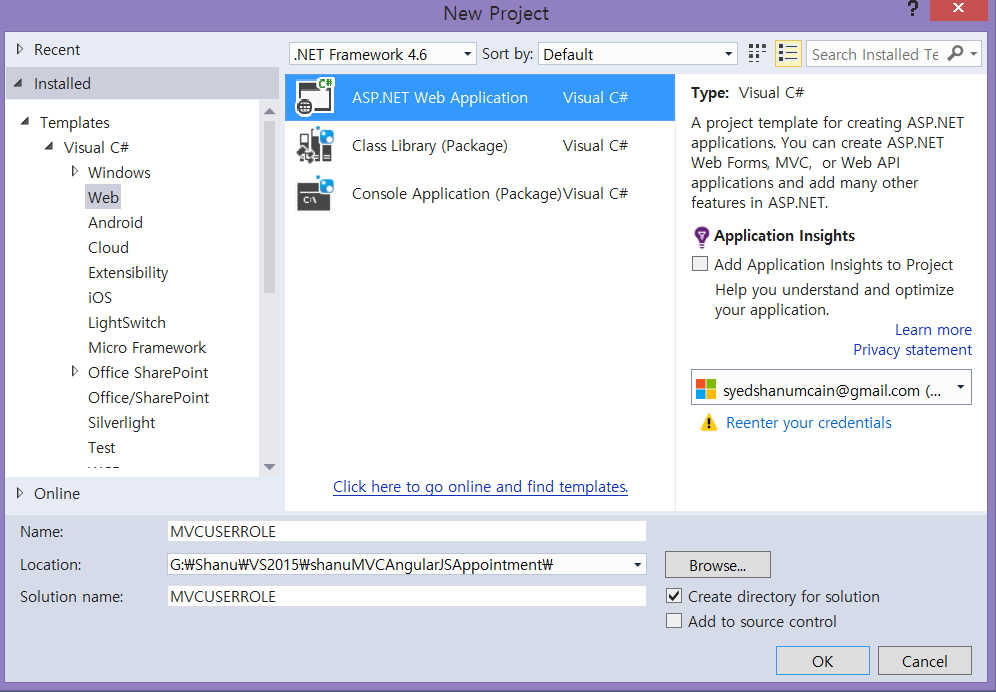Open the Location path dropdown
This screenshot has width=996, height=692.
(637, 564)
